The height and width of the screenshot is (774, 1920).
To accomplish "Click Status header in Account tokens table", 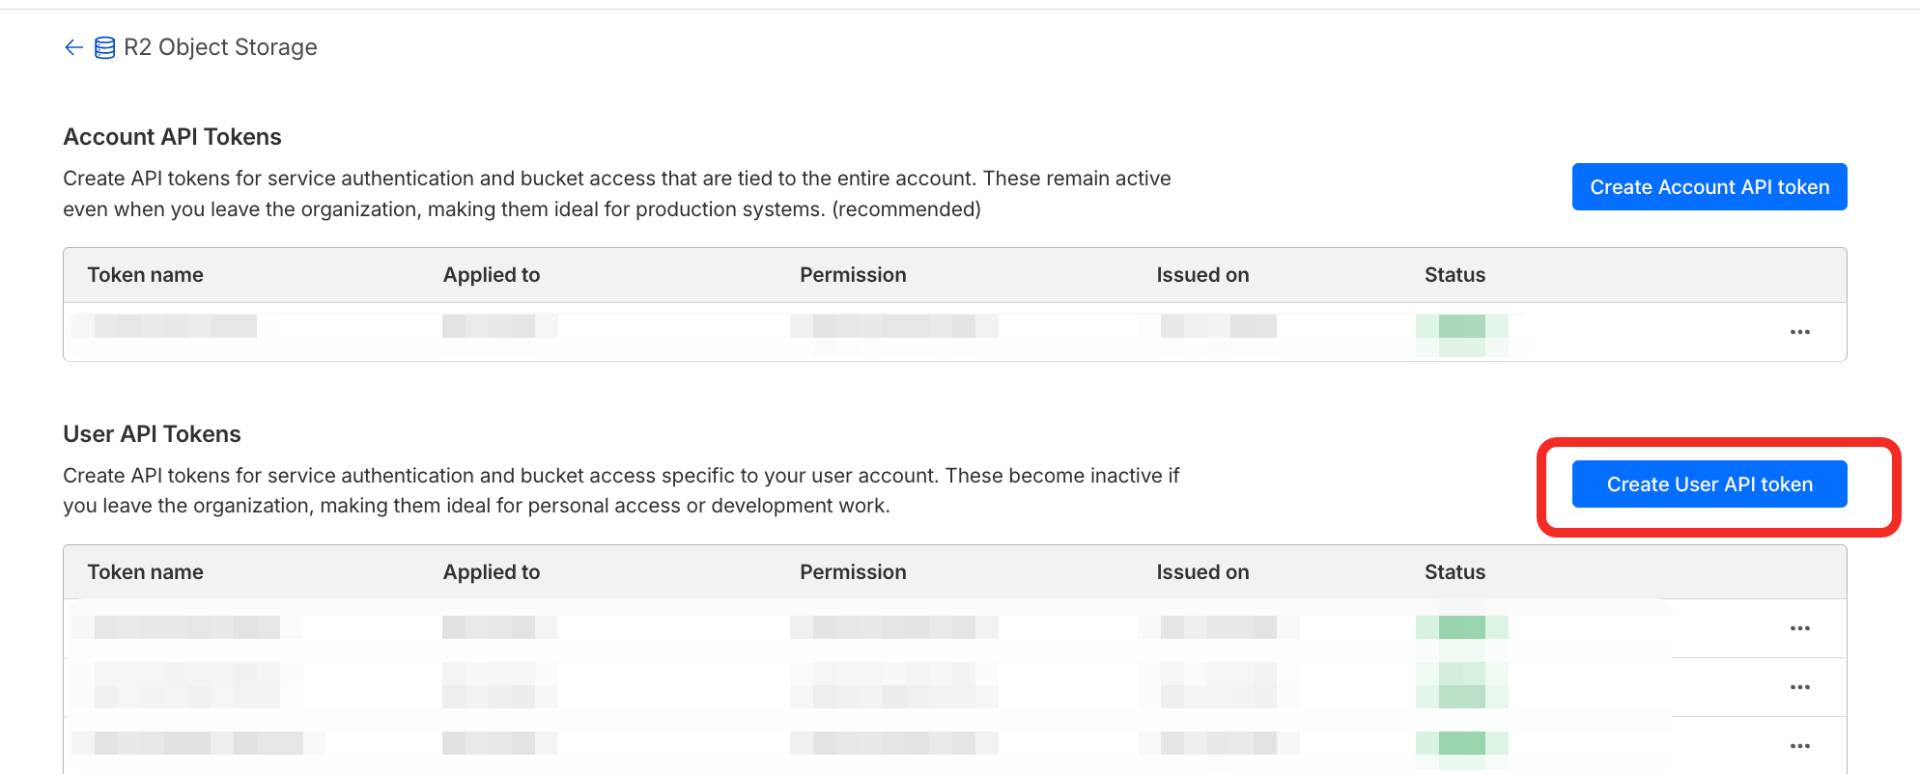I will 1454,275.
